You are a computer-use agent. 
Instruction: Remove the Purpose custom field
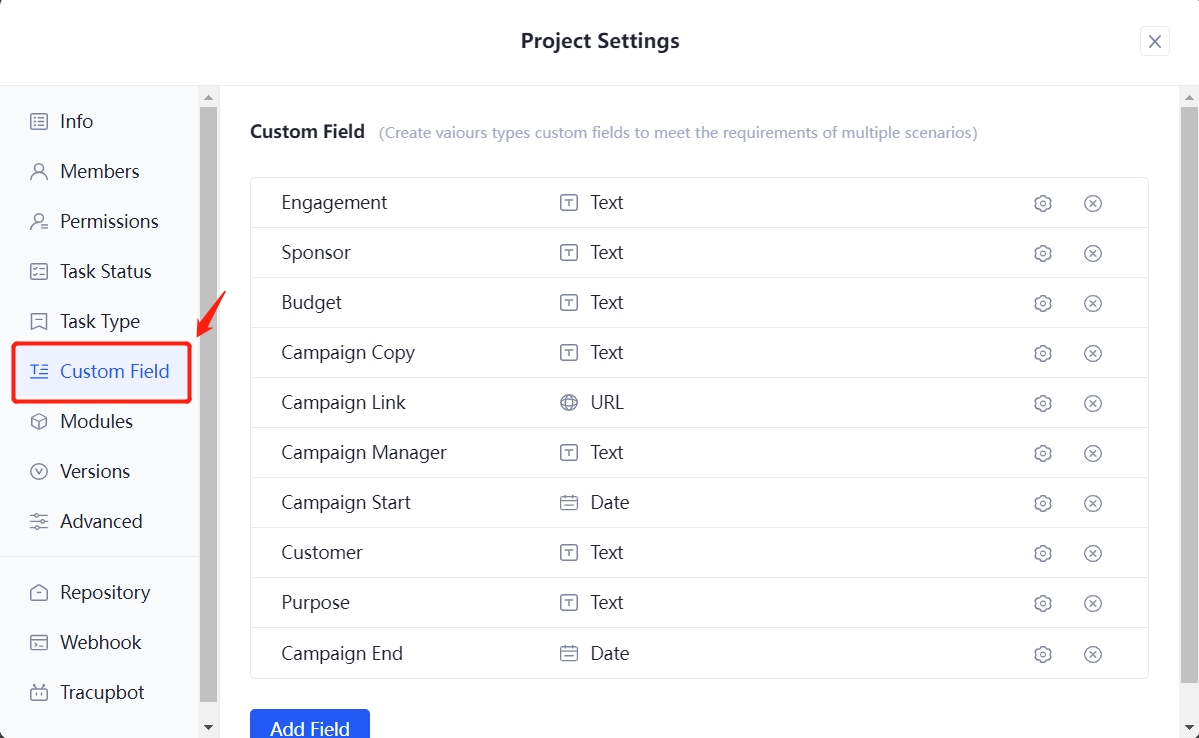point(1093,603)
